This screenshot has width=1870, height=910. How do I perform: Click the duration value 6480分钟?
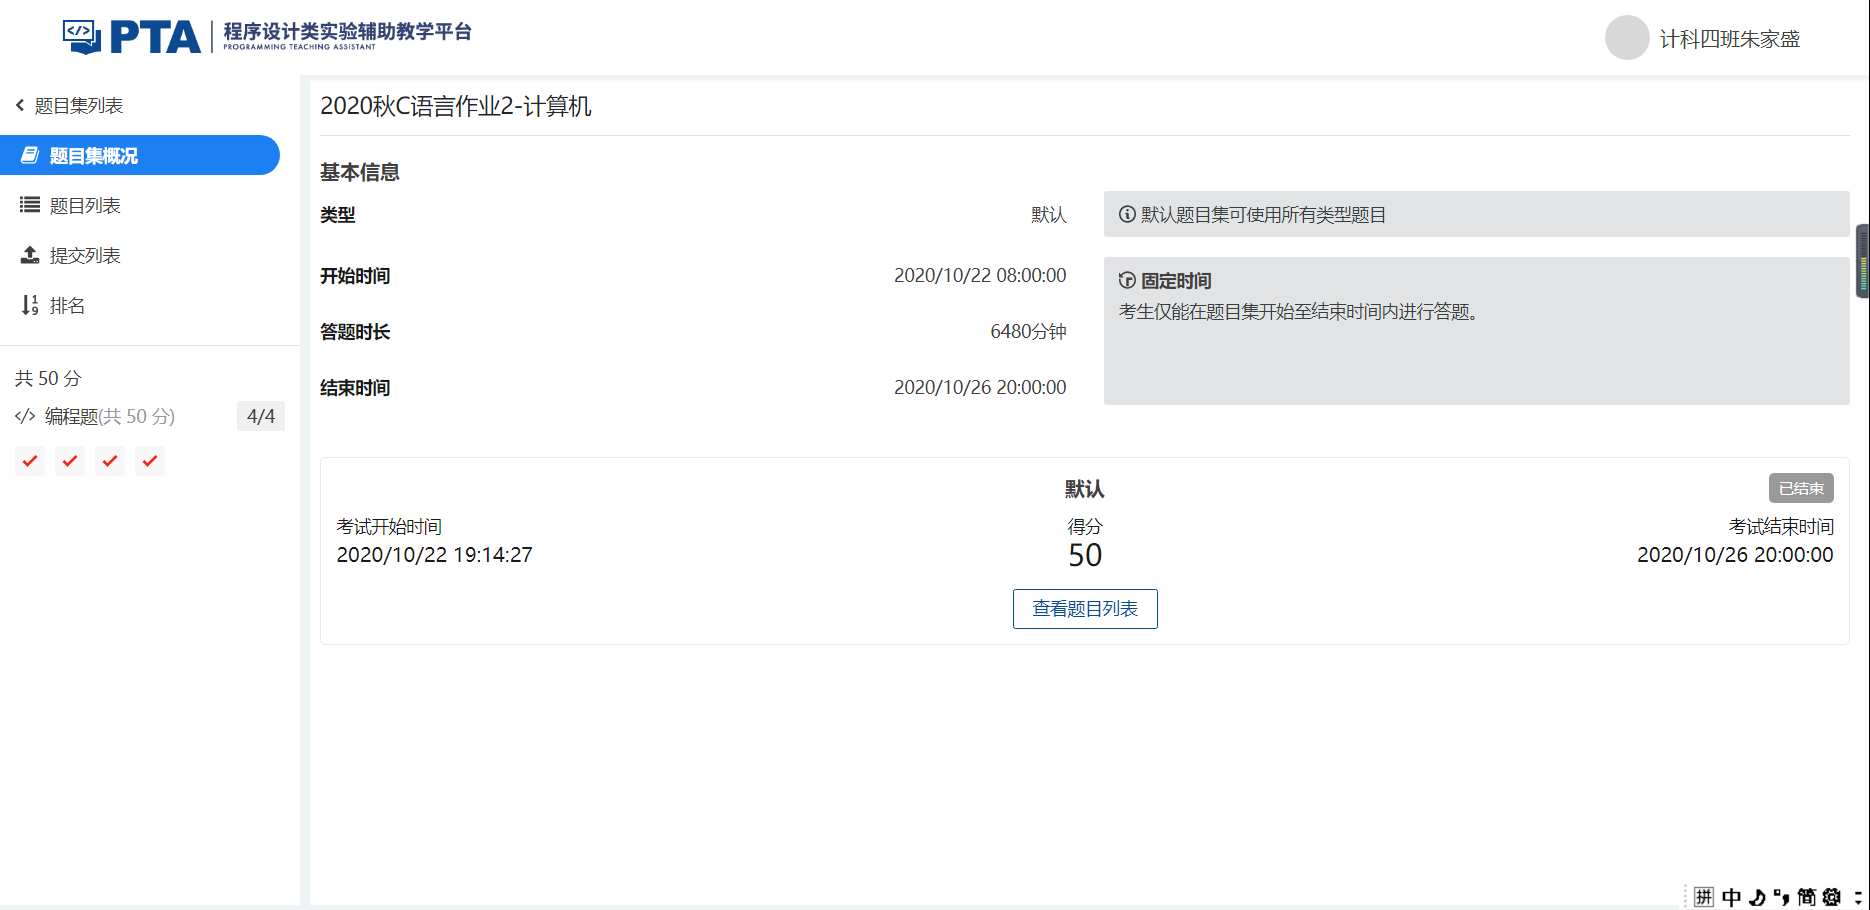tap(1028, 331)
